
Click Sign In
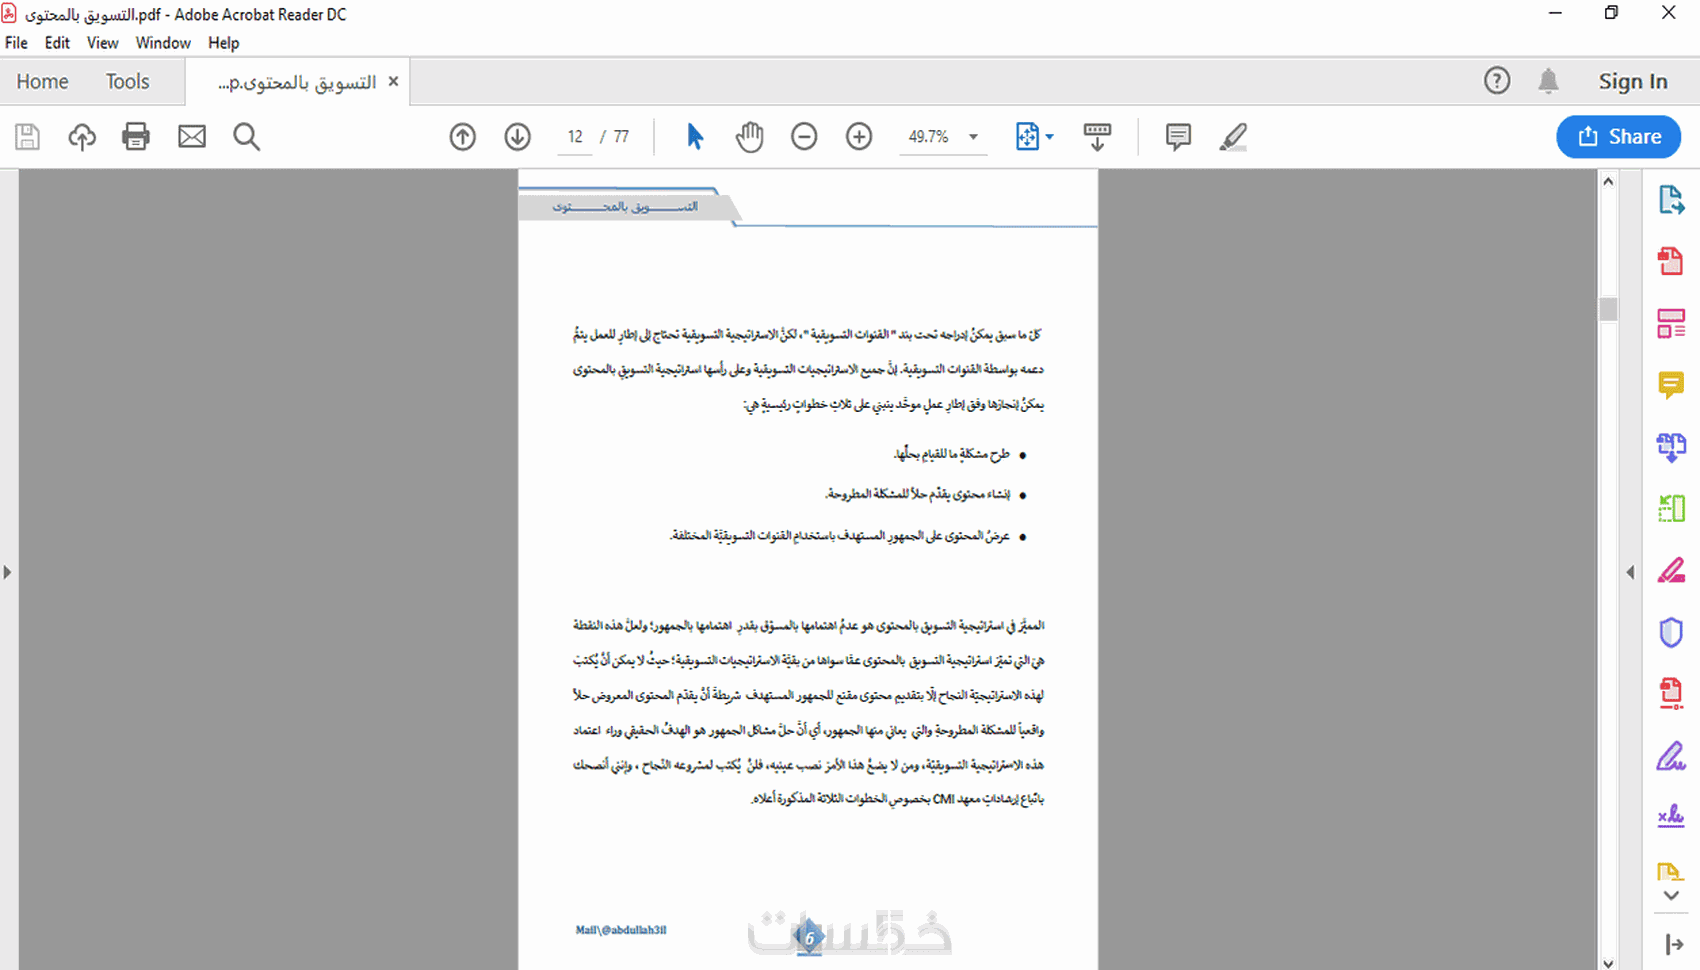(x=1632, y=81)
